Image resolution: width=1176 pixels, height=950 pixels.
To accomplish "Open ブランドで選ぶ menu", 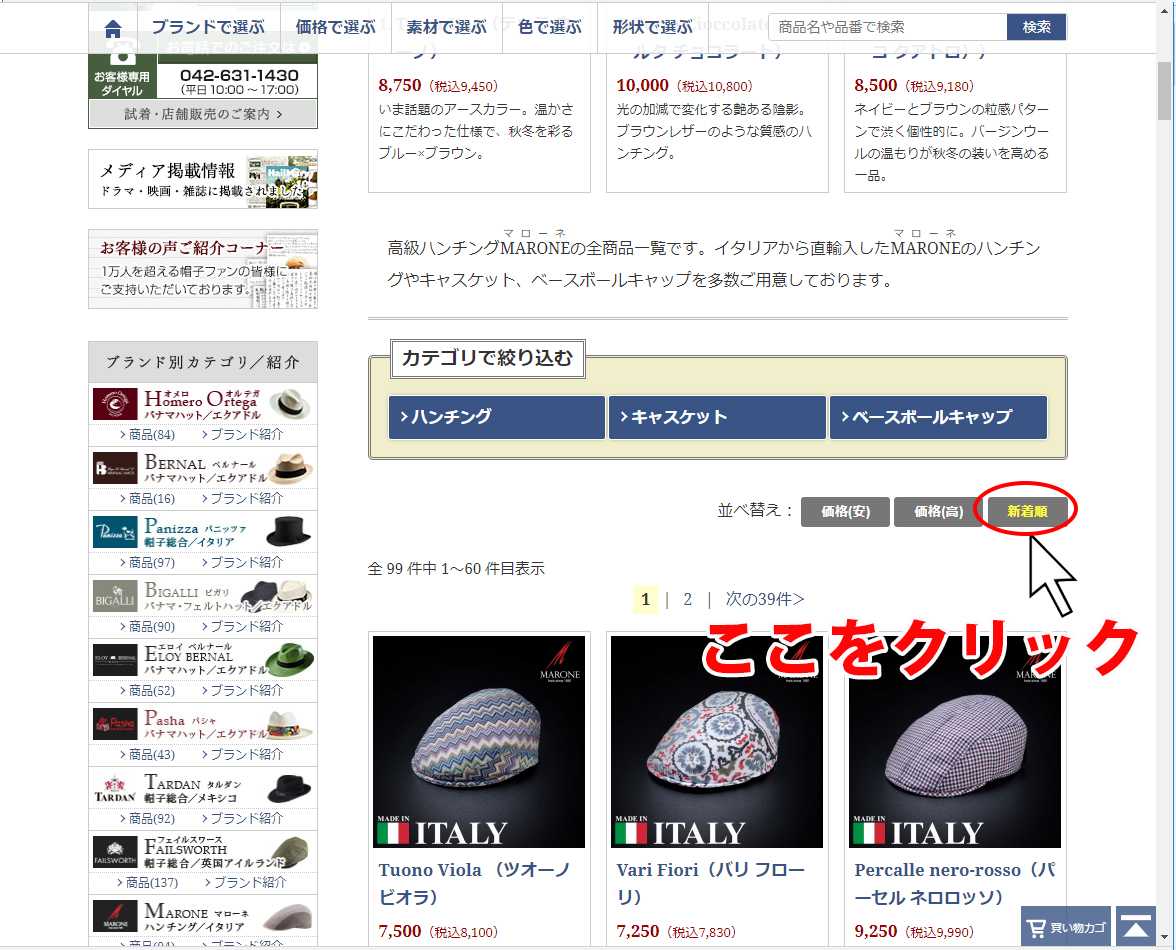I will pyautogui.click(x=208, y=28).
